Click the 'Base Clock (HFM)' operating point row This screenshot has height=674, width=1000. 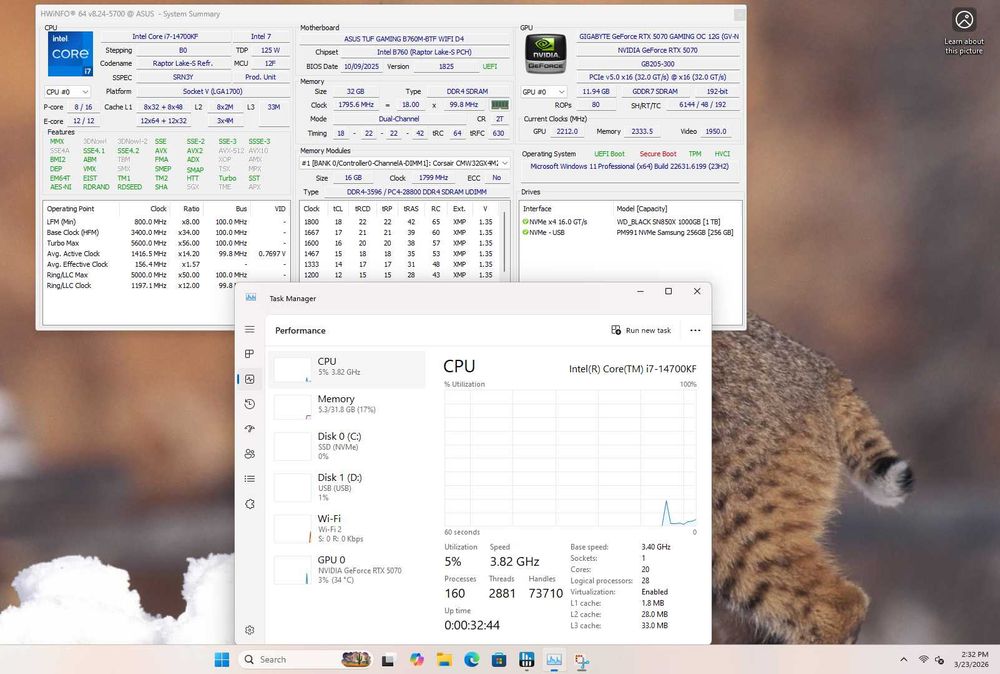(166, 233)
